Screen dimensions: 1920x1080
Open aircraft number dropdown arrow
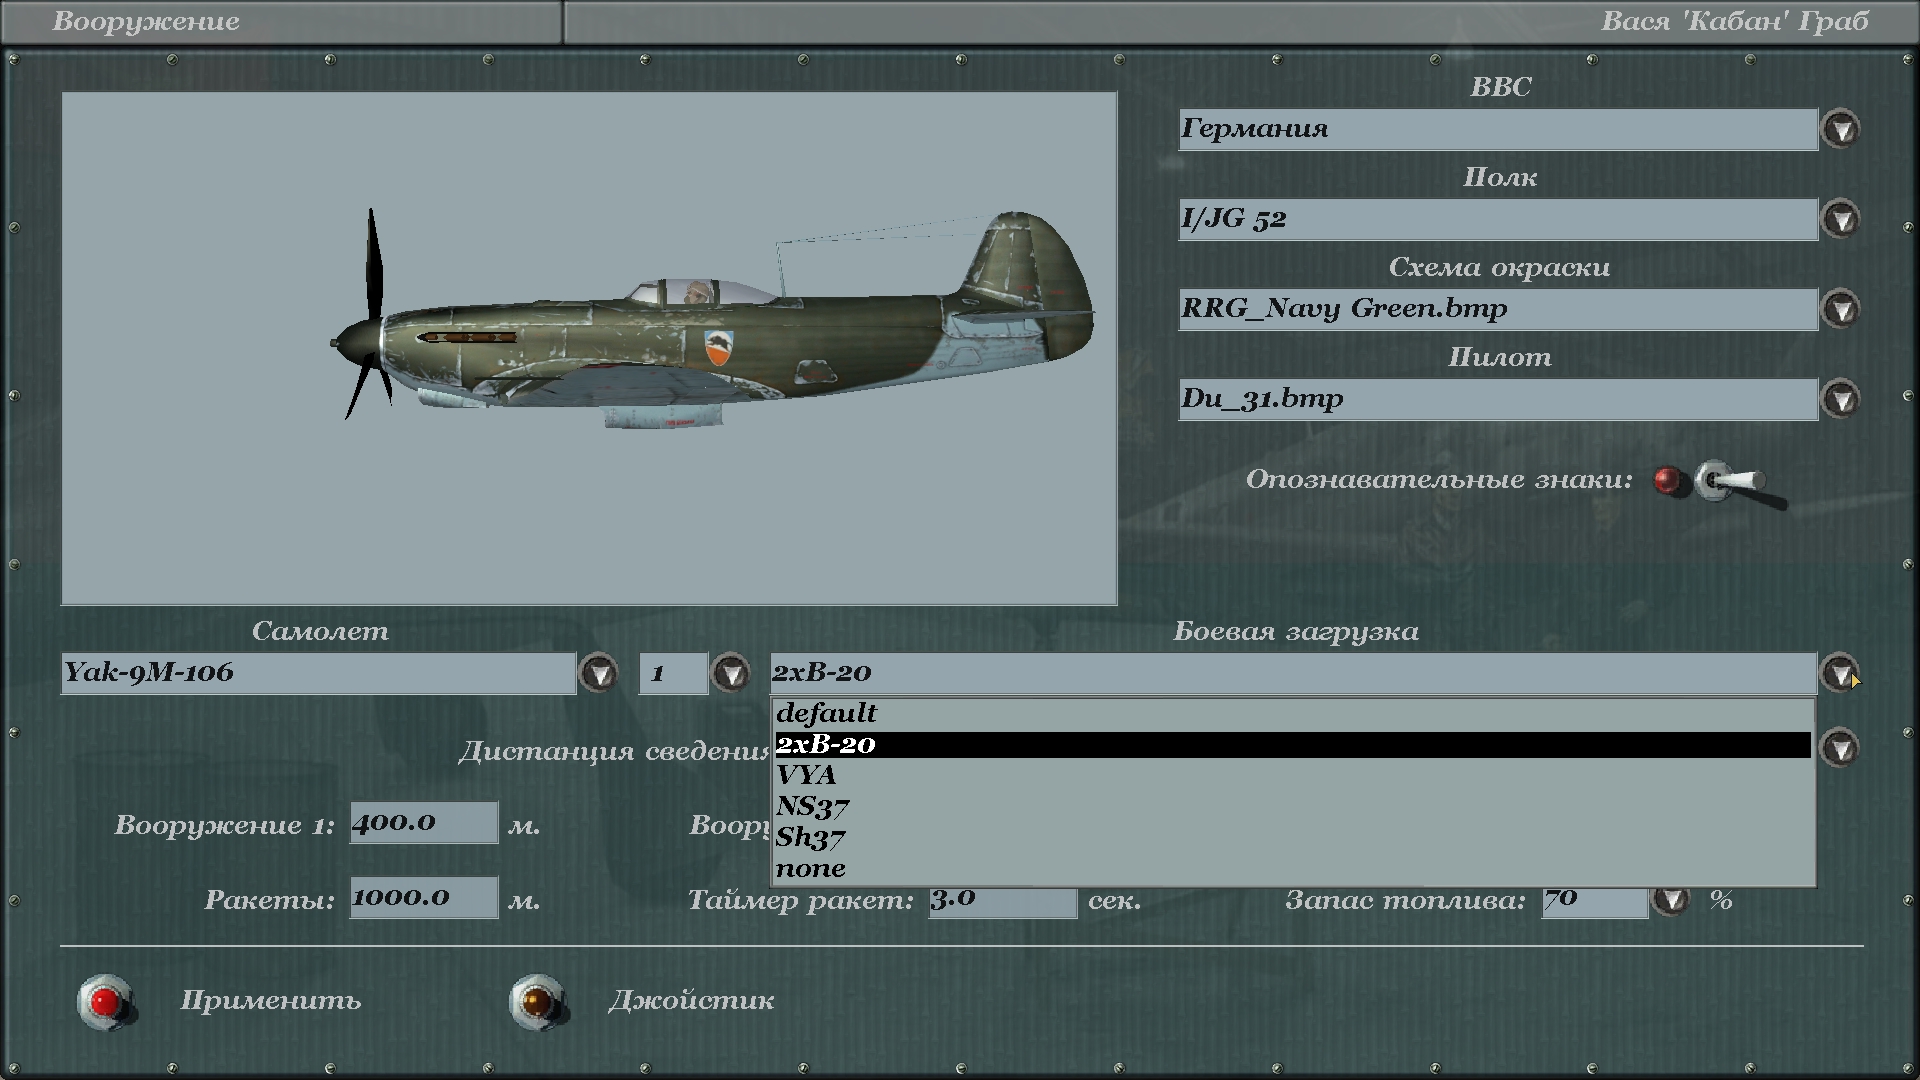731,673
